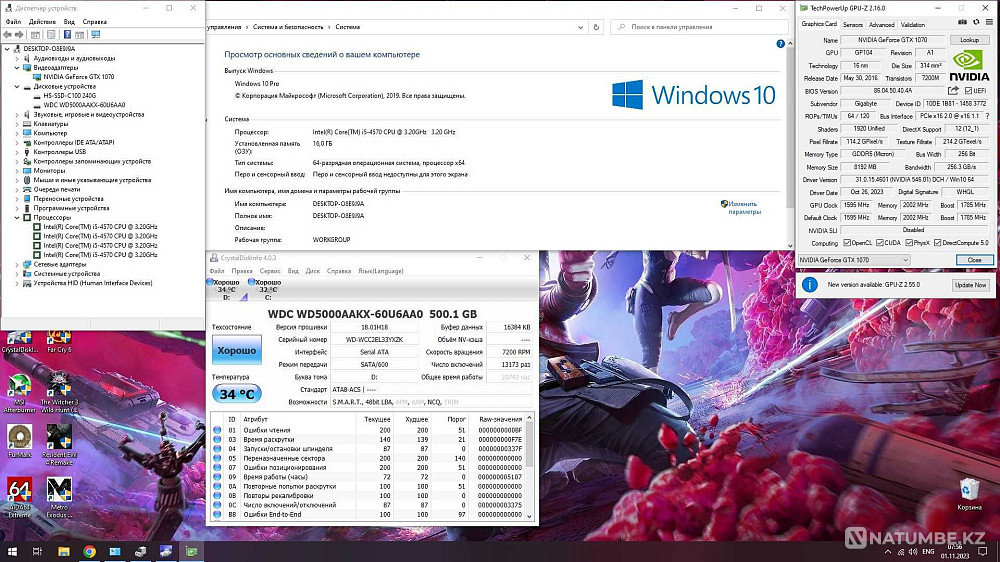
Task: Click the blue help icon in System window
Action: point(781,44)
